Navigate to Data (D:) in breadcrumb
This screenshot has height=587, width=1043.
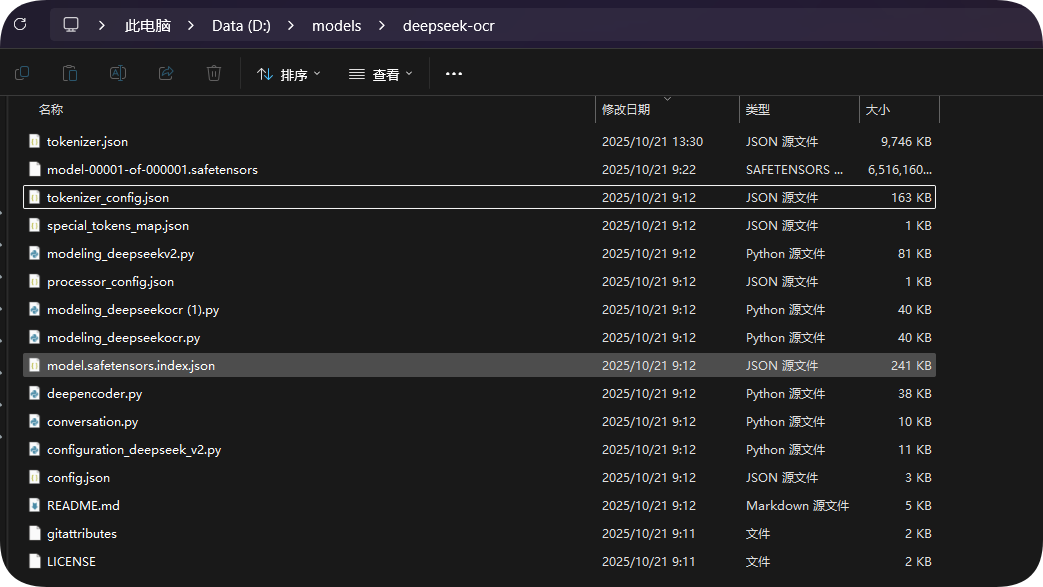pos(241,26)
